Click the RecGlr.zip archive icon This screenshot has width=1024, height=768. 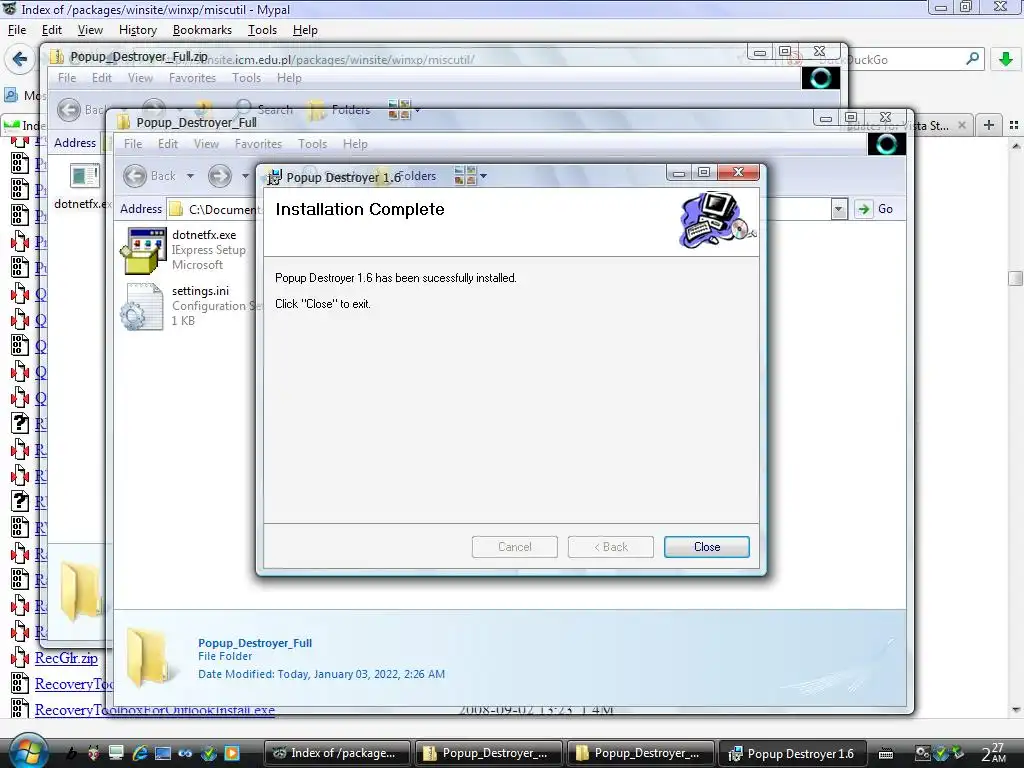tap(20, 658)
